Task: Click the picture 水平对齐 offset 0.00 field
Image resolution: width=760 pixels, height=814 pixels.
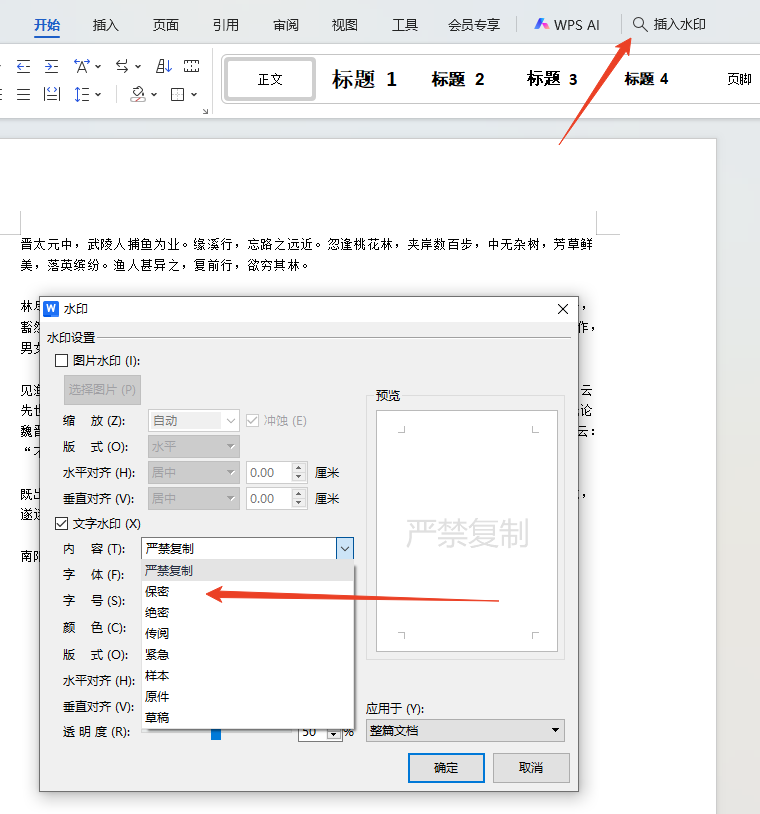Action: pos(270,472)
